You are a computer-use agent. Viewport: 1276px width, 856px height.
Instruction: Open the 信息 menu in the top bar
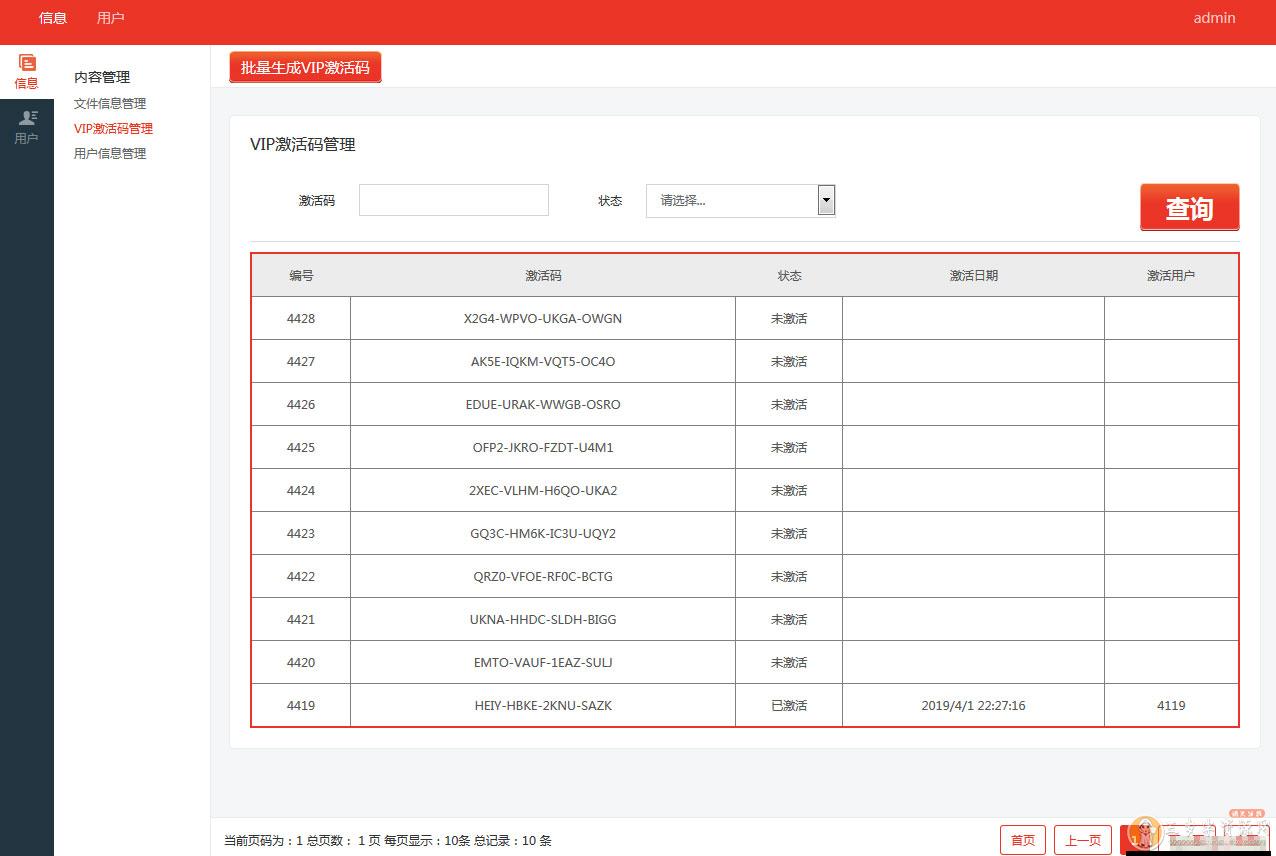click(53, 18)
